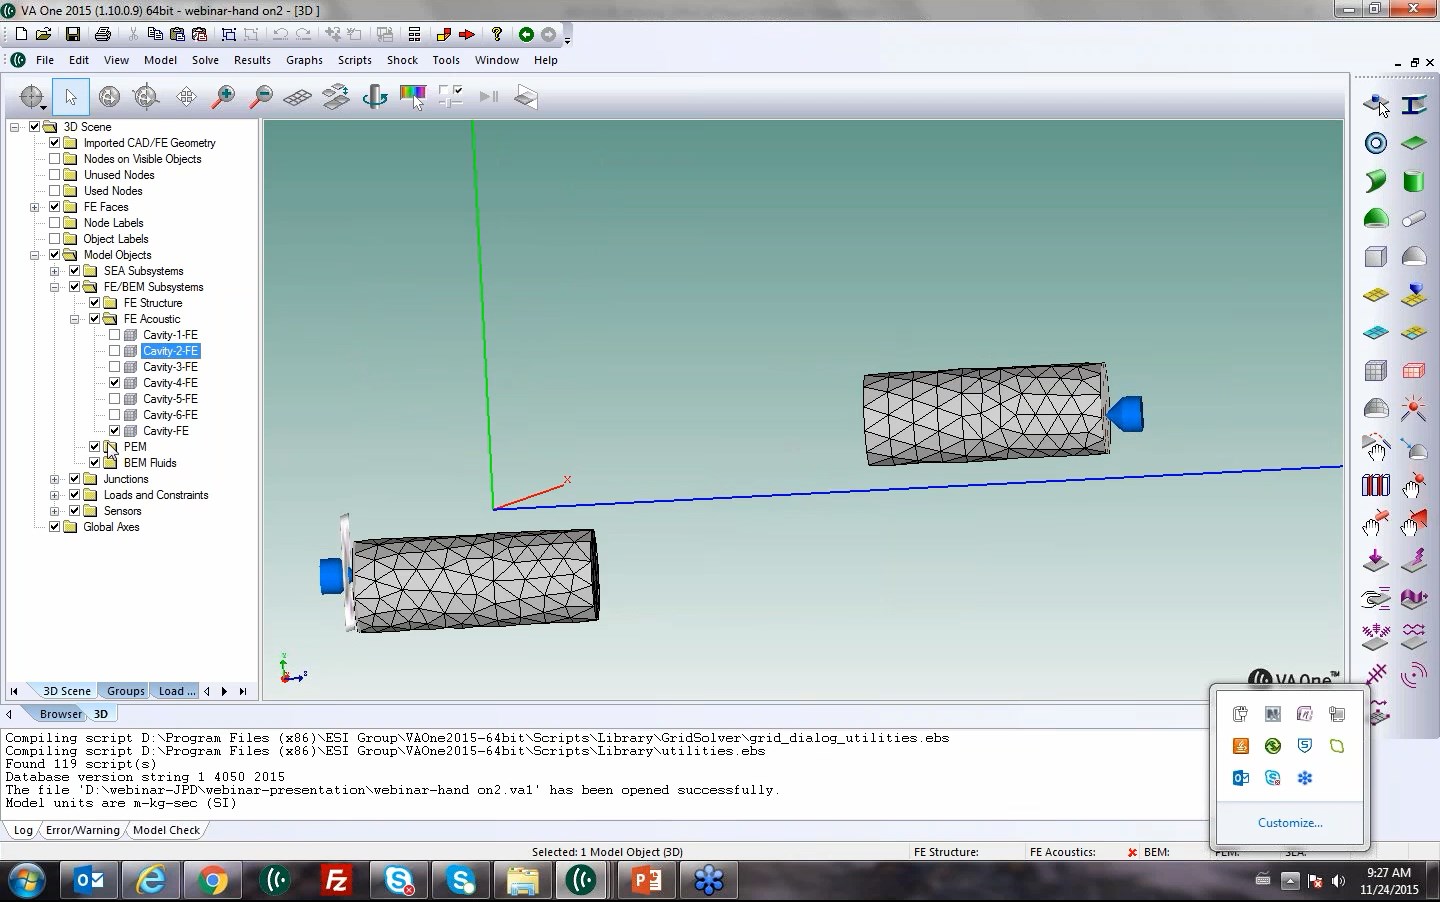Viewport: 1440px width, 902px height.
Task: Open the Solve menu
Action: pyautogui.click(x=205, y=60)
